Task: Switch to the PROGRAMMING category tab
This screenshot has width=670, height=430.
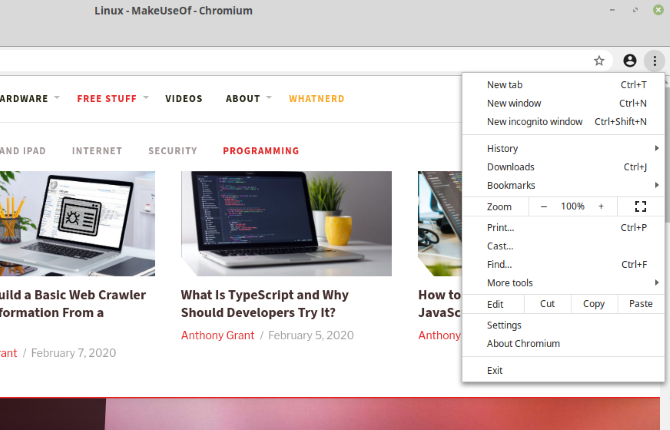Action: click(261, 151)
